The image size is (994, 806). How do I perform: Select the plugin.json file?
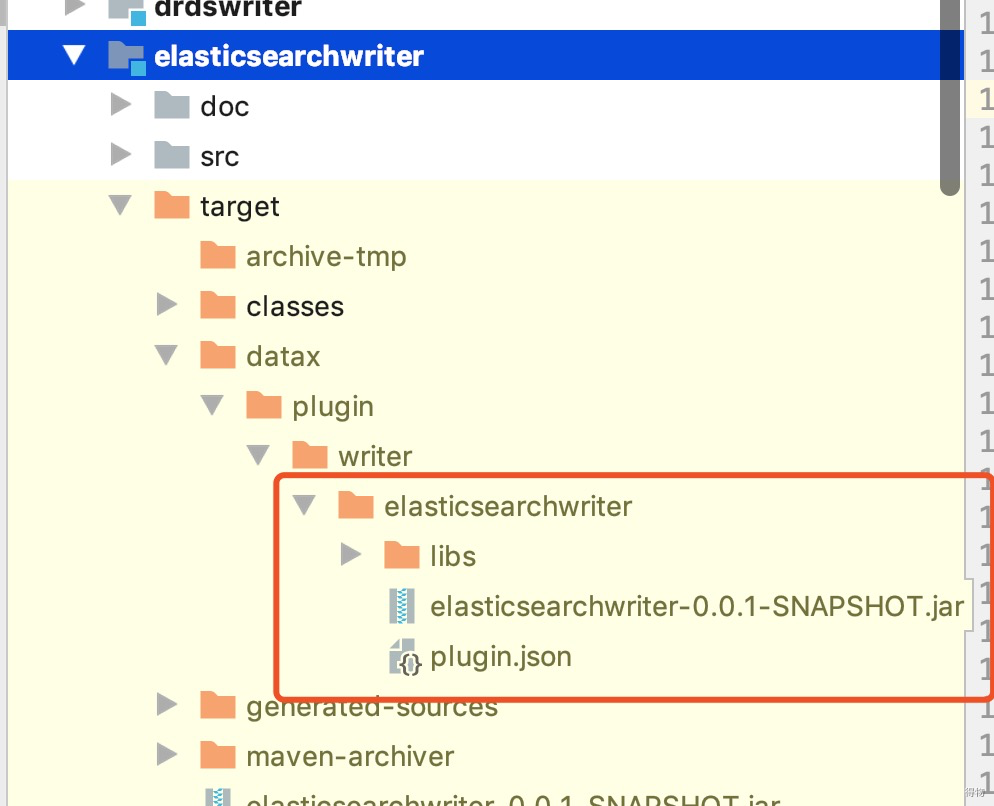point(500,656)
